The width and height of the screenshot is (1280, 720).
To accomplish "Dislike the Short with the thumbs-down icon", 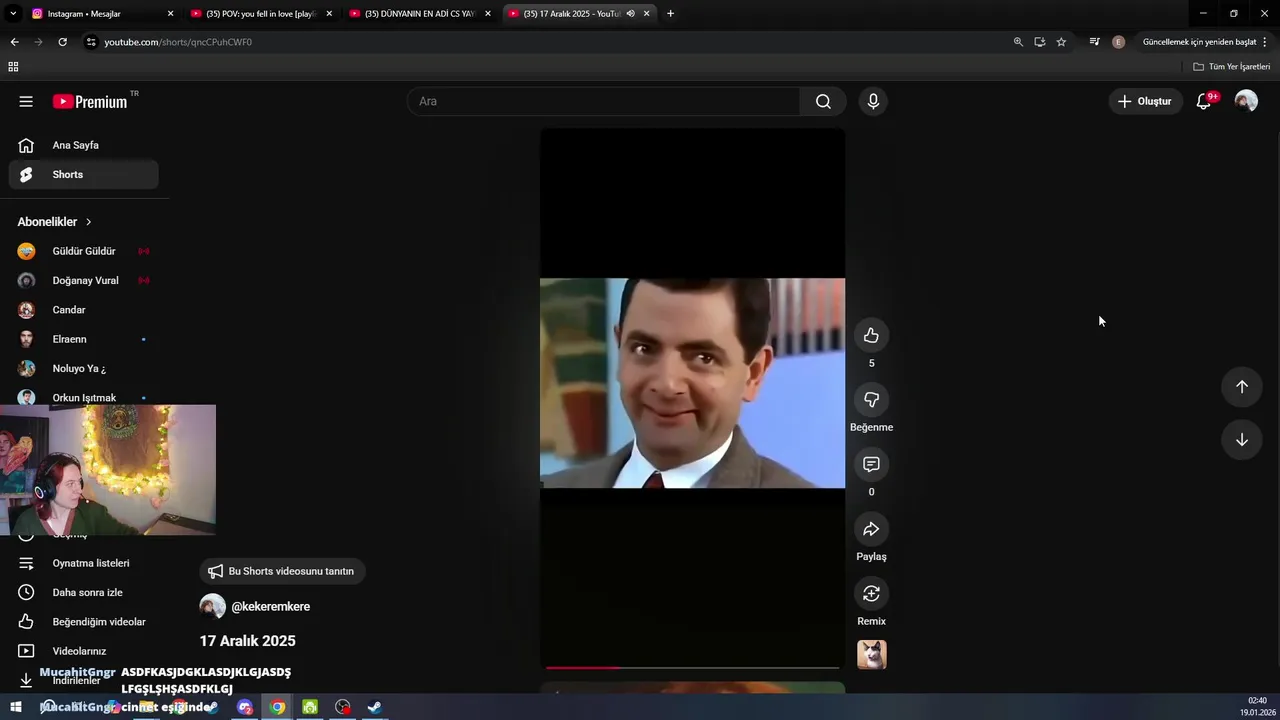I will (871, 399).
